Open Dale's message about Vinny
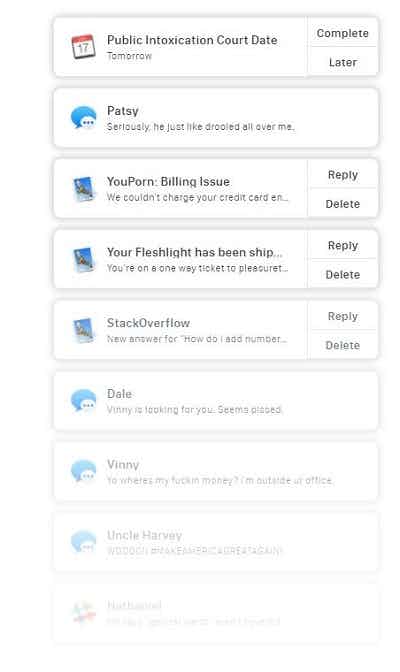 pos(216,401)
